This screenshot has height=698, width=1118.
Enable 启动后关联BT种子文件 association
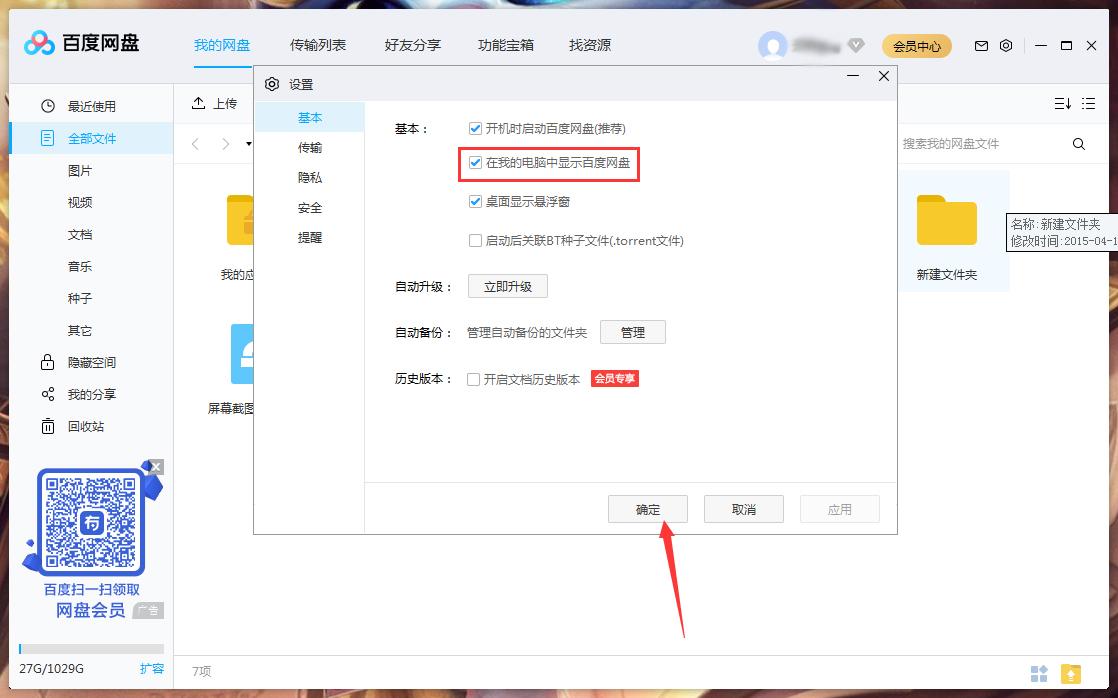click(x=475, y=240)
